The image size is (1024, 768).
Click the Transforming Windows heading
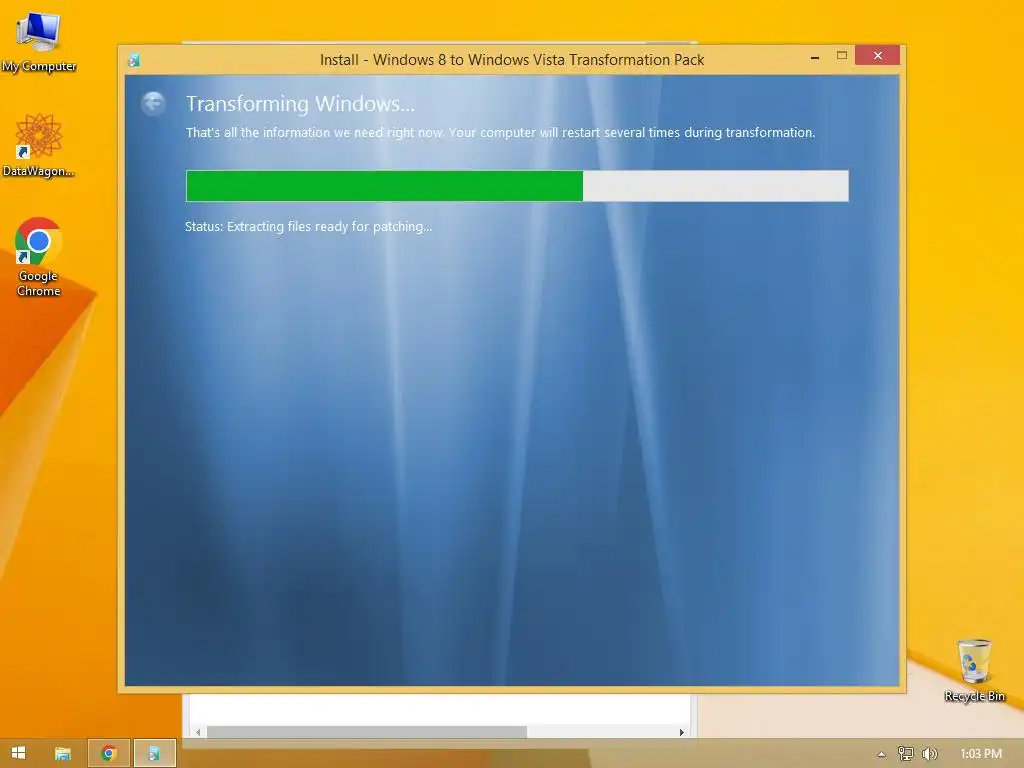(300, 104)
